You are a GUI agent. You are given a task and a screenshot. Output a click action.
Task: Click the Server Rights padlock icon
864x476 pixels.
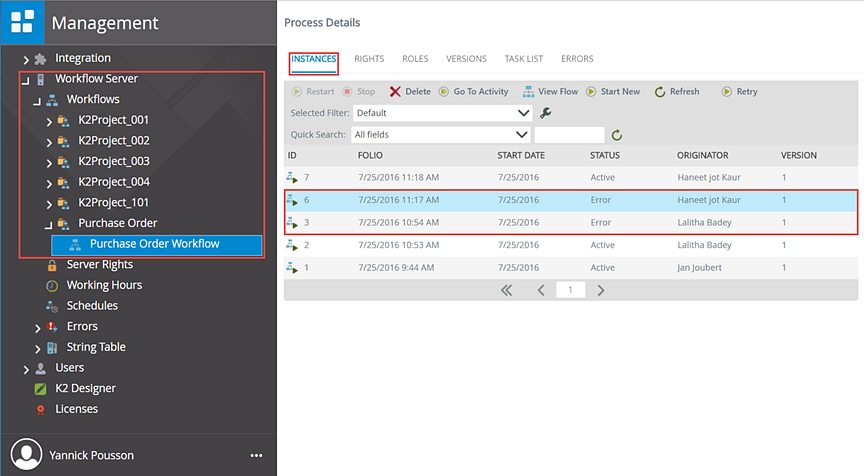(x=52, y=265)
